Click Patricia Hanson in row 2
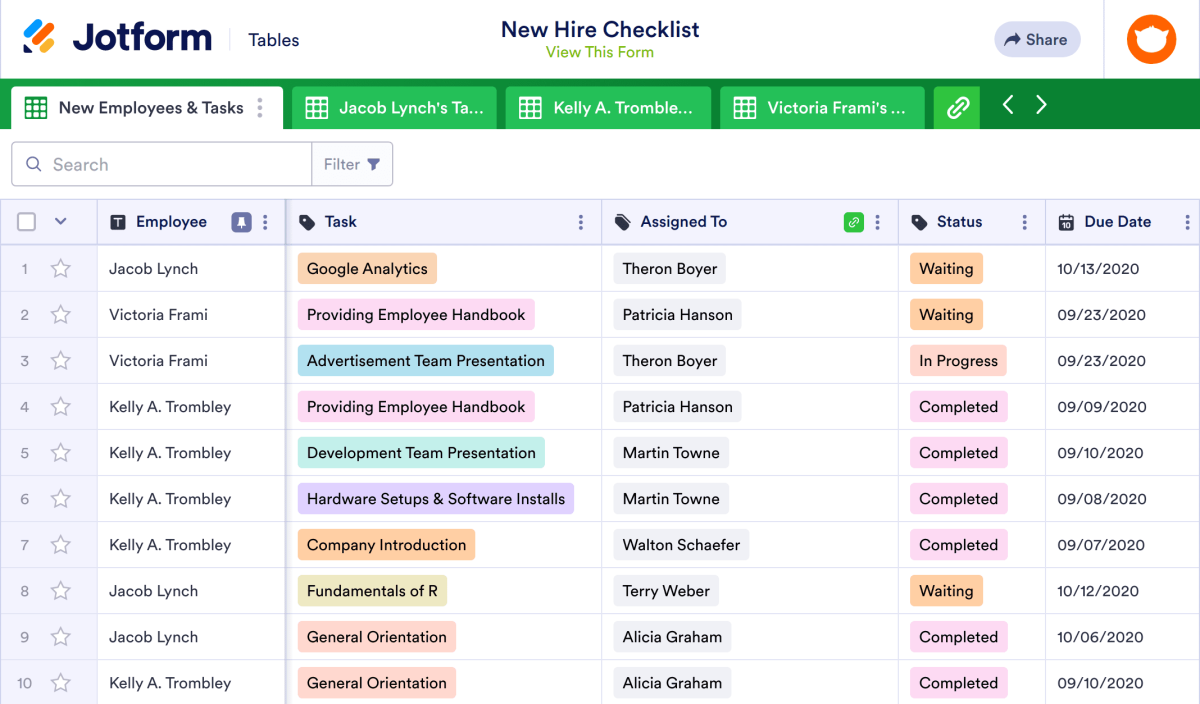Viewport: 1200px width, 704px height. point(677,314)
